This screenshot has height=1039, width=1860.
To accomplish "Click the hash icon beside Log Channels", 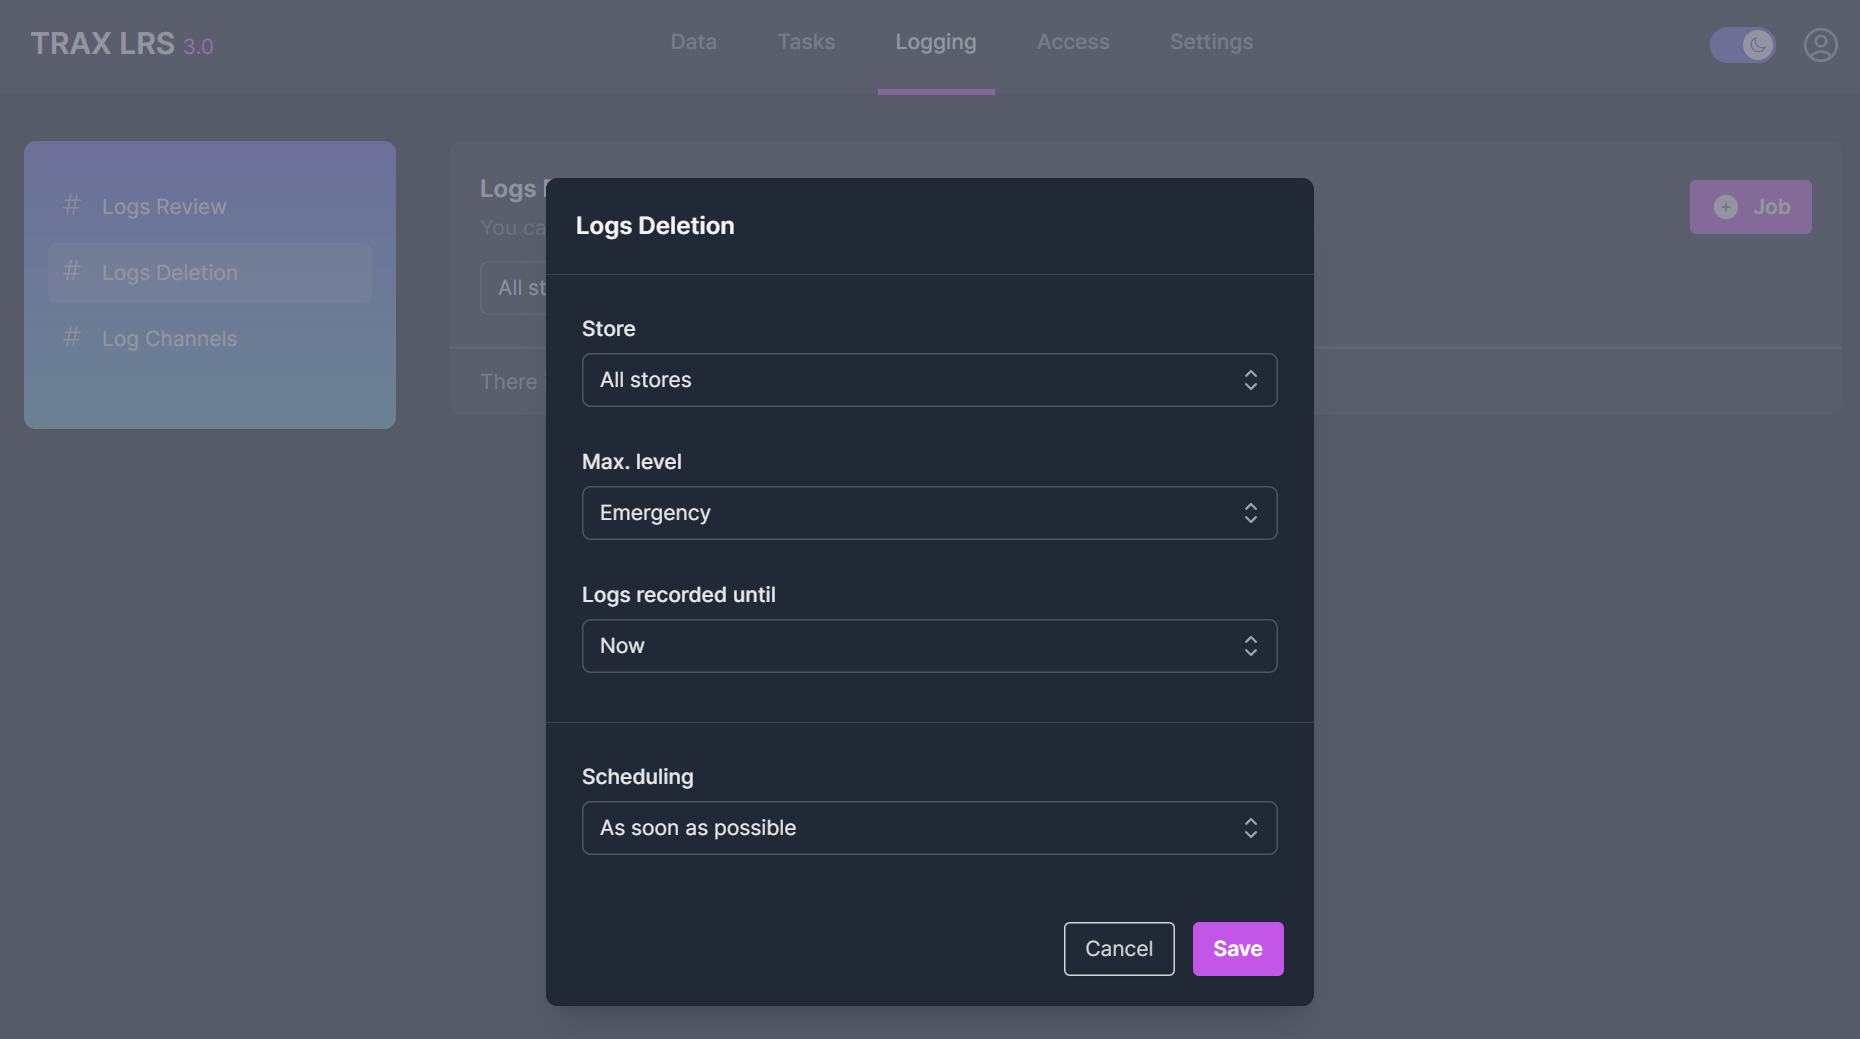I will click(x=72, y=337).
